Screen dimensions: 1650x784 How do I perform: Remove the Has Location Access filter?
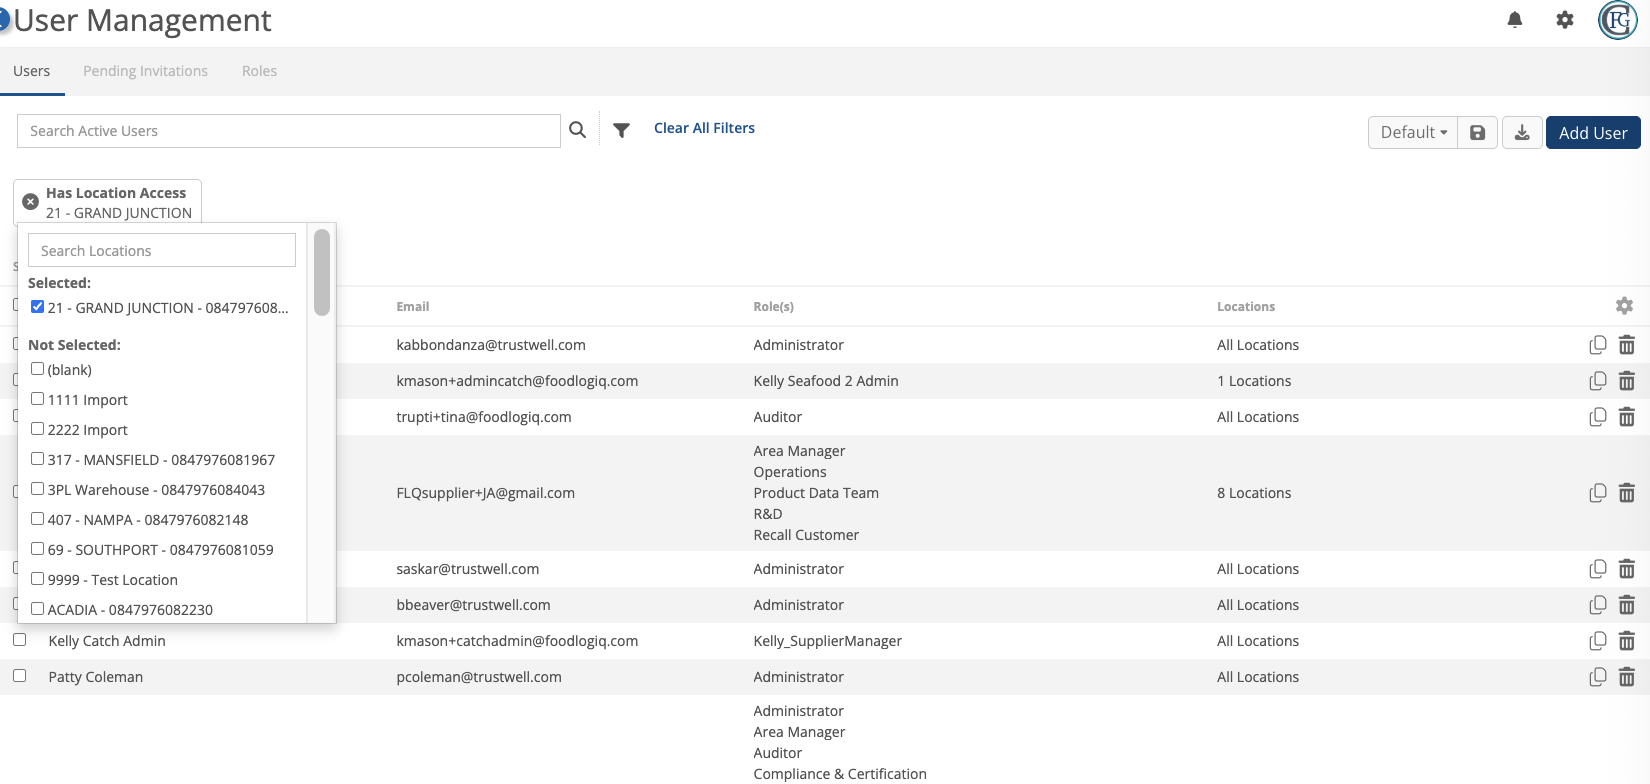click(x=31, y=202)
